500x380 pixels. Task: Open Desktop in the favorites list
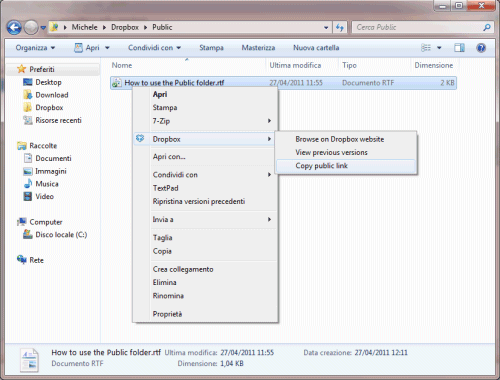tap(42, 82)
